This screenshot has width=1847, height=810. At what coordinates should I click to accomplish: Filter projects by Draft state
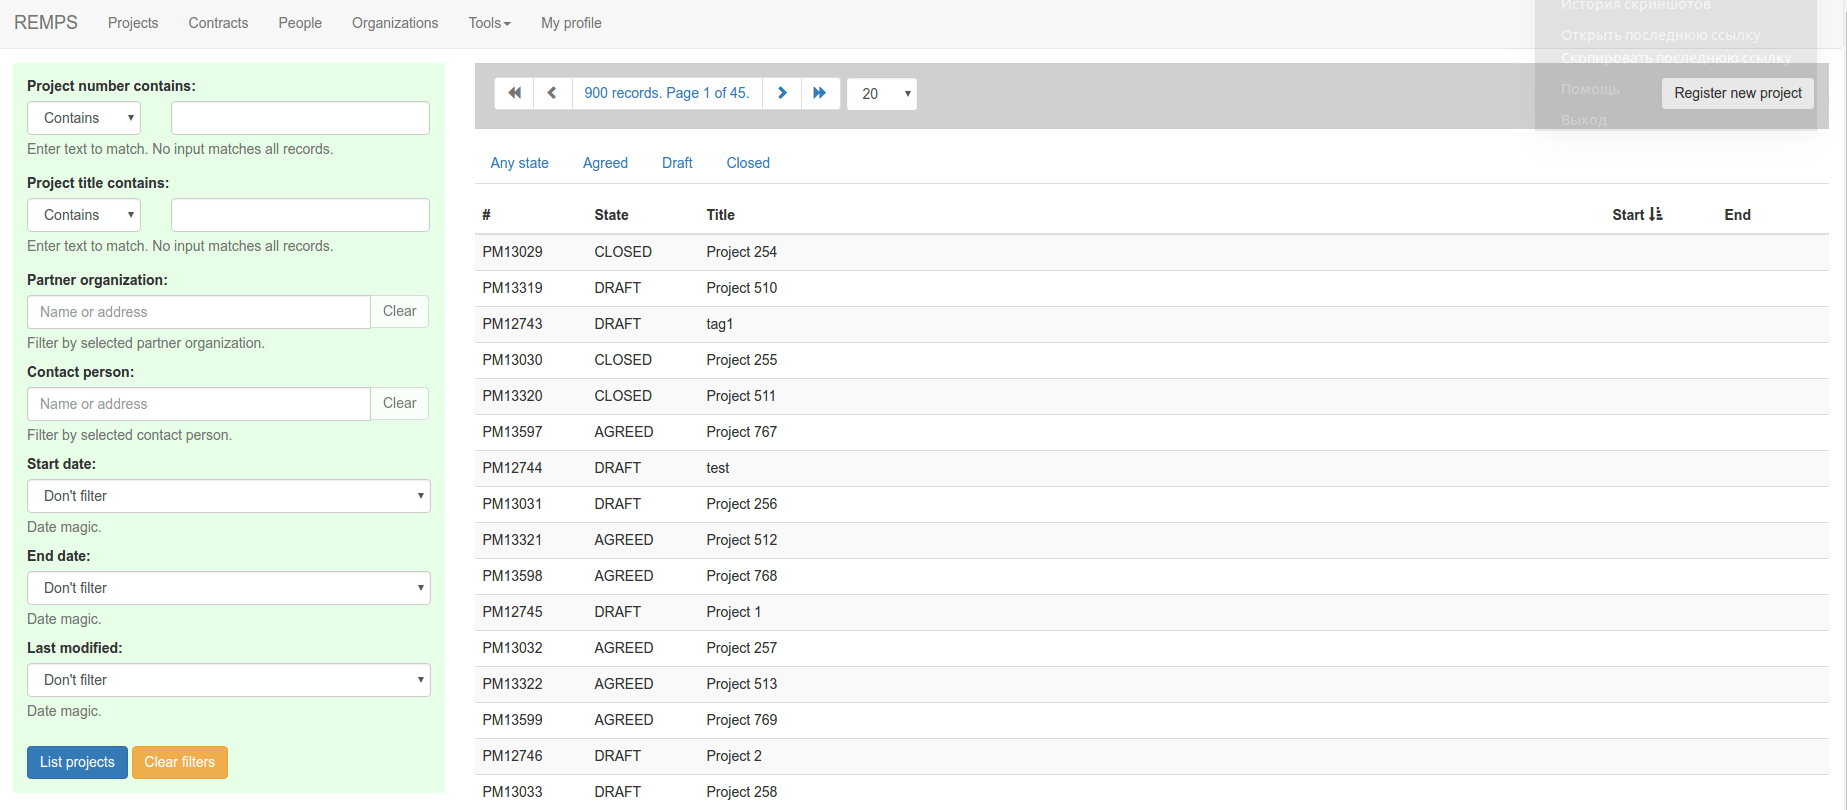(x=677, y=163)
